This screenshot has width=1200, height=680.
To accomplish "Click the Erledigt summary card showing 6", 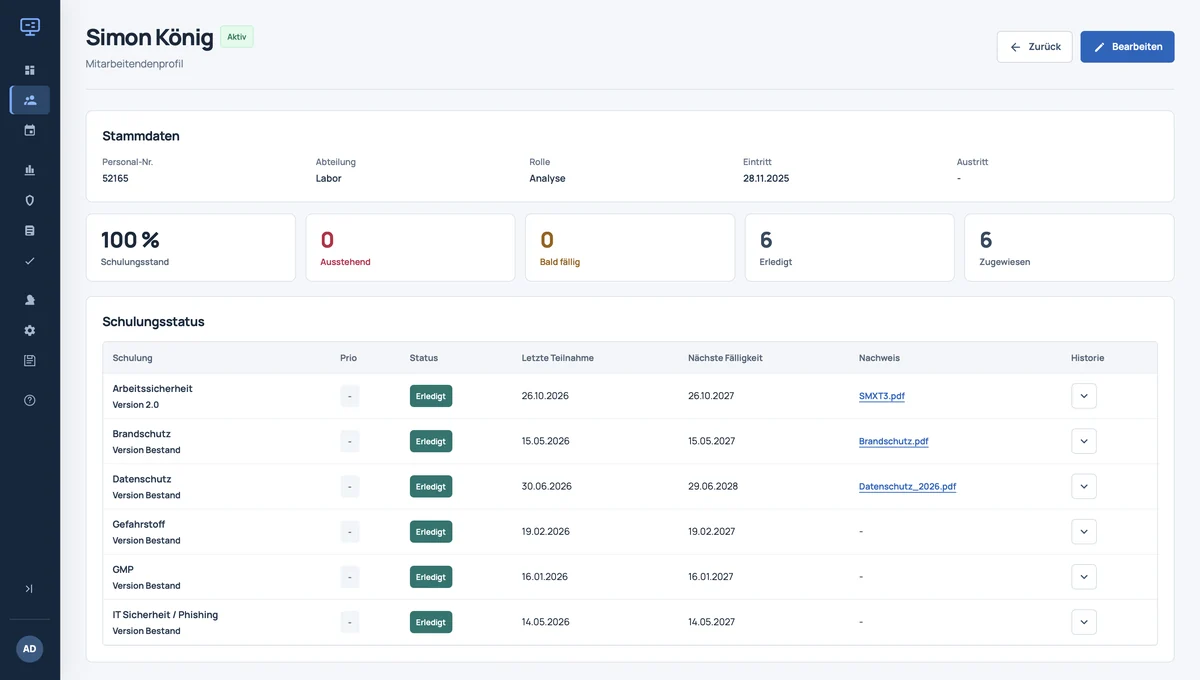I will tap(850, 247).
